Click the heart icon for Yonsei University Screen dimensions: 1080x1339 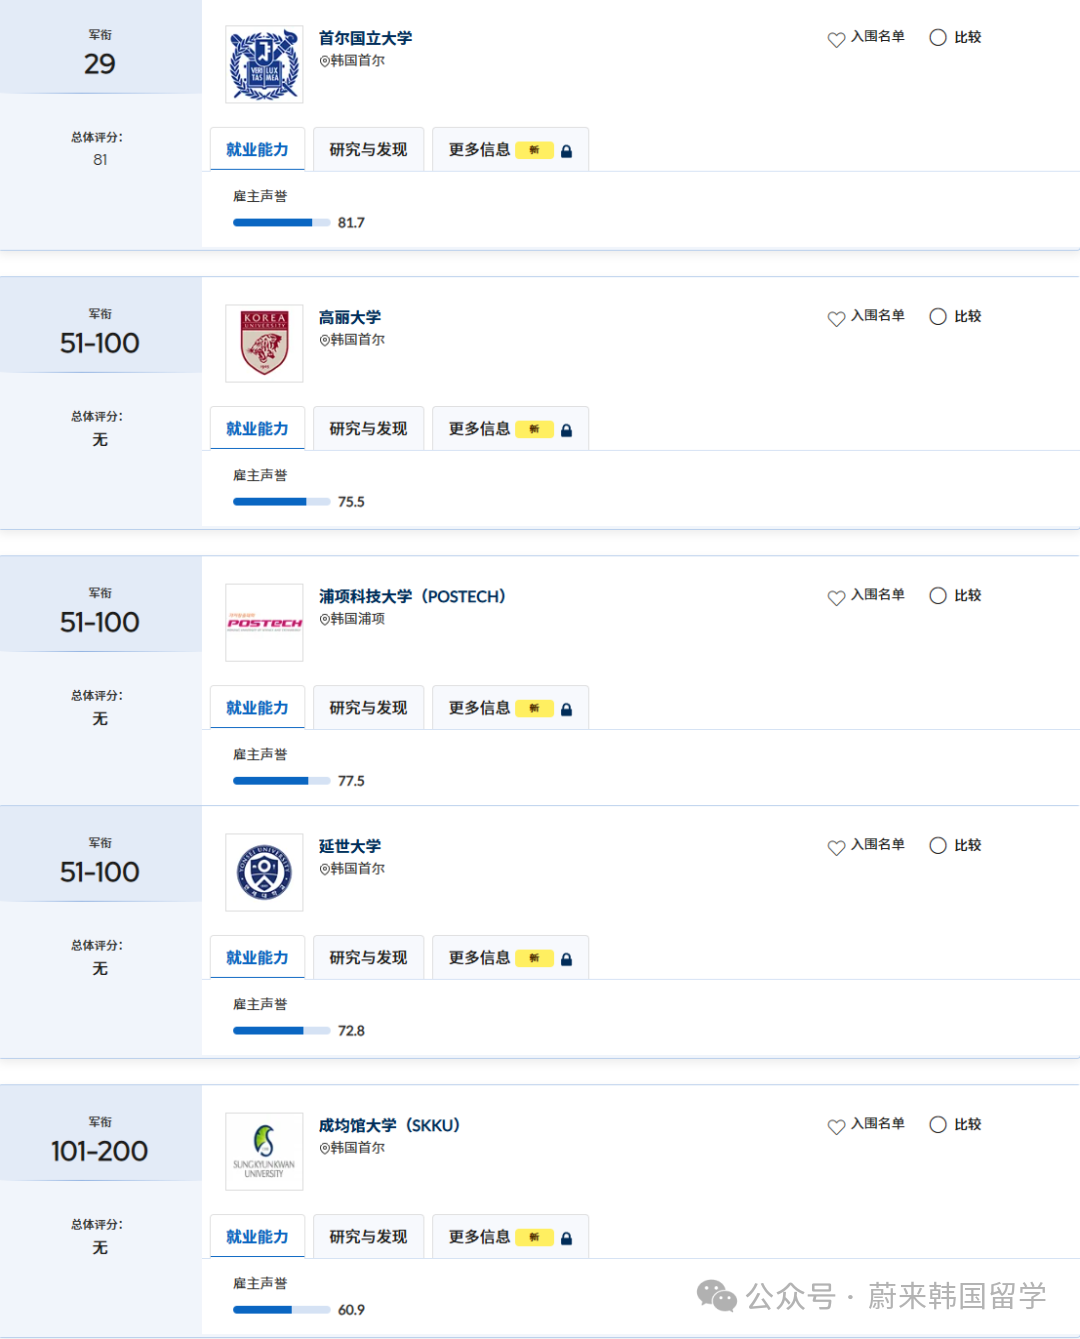point(836,848)
